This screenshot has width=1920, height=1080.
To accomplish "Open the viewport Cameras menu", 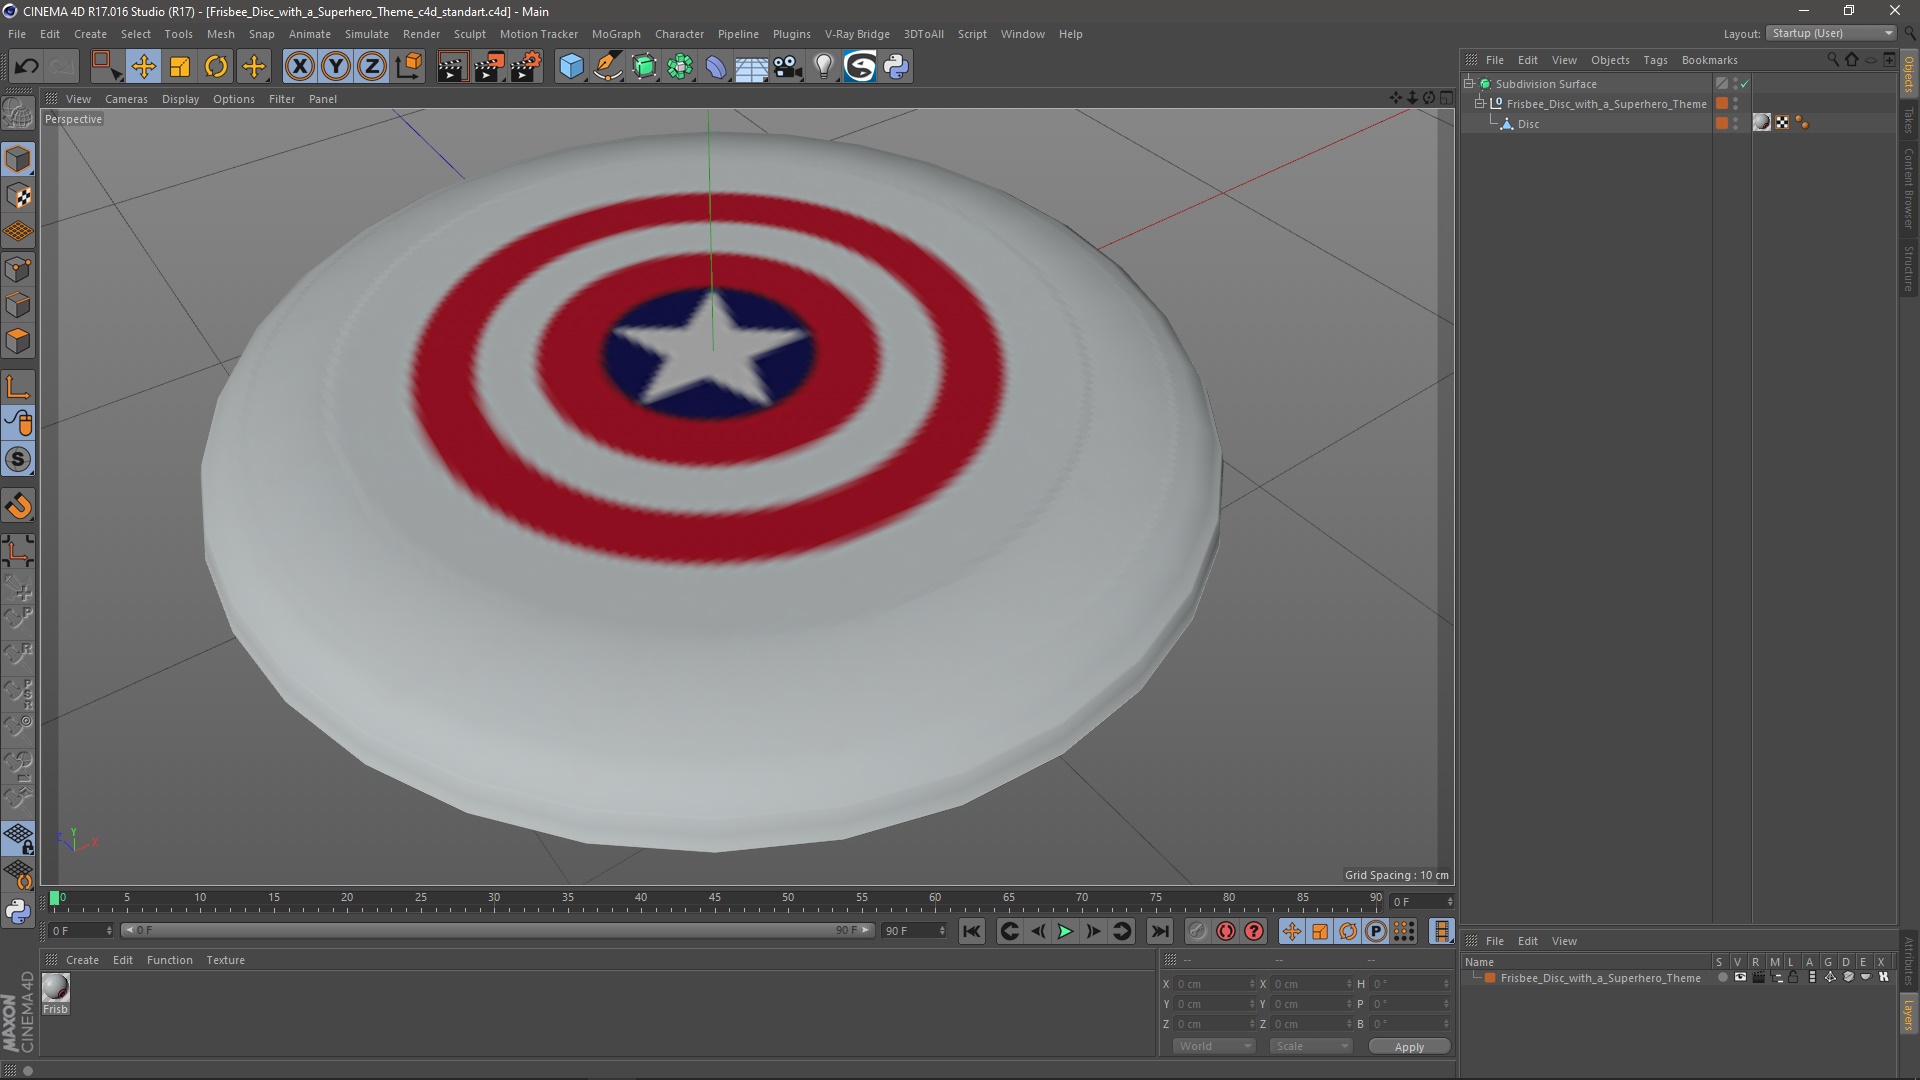I will point(126,99).
